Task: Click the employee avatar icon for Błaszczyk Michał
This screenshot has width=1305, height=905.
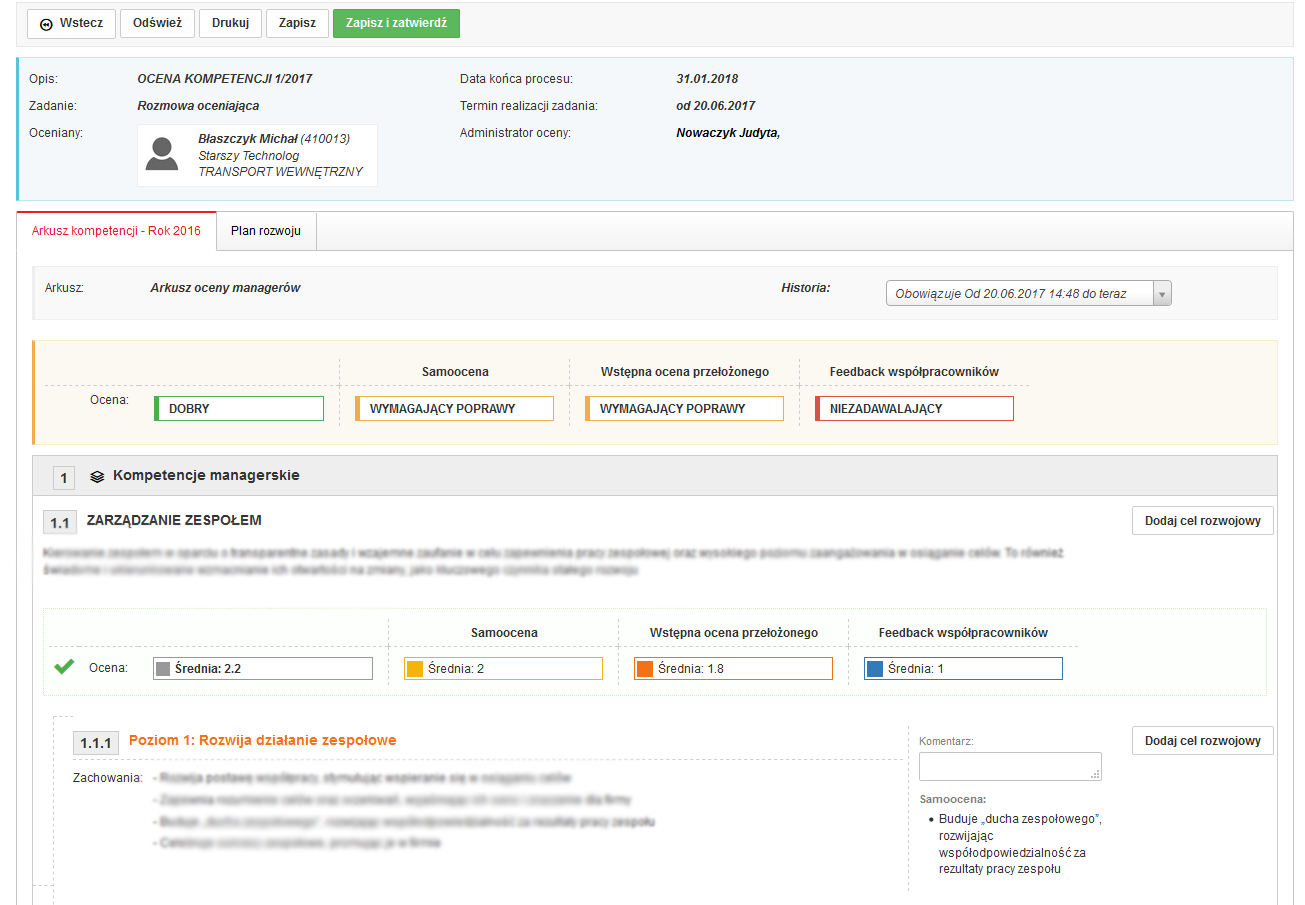Action: [161, 155]
